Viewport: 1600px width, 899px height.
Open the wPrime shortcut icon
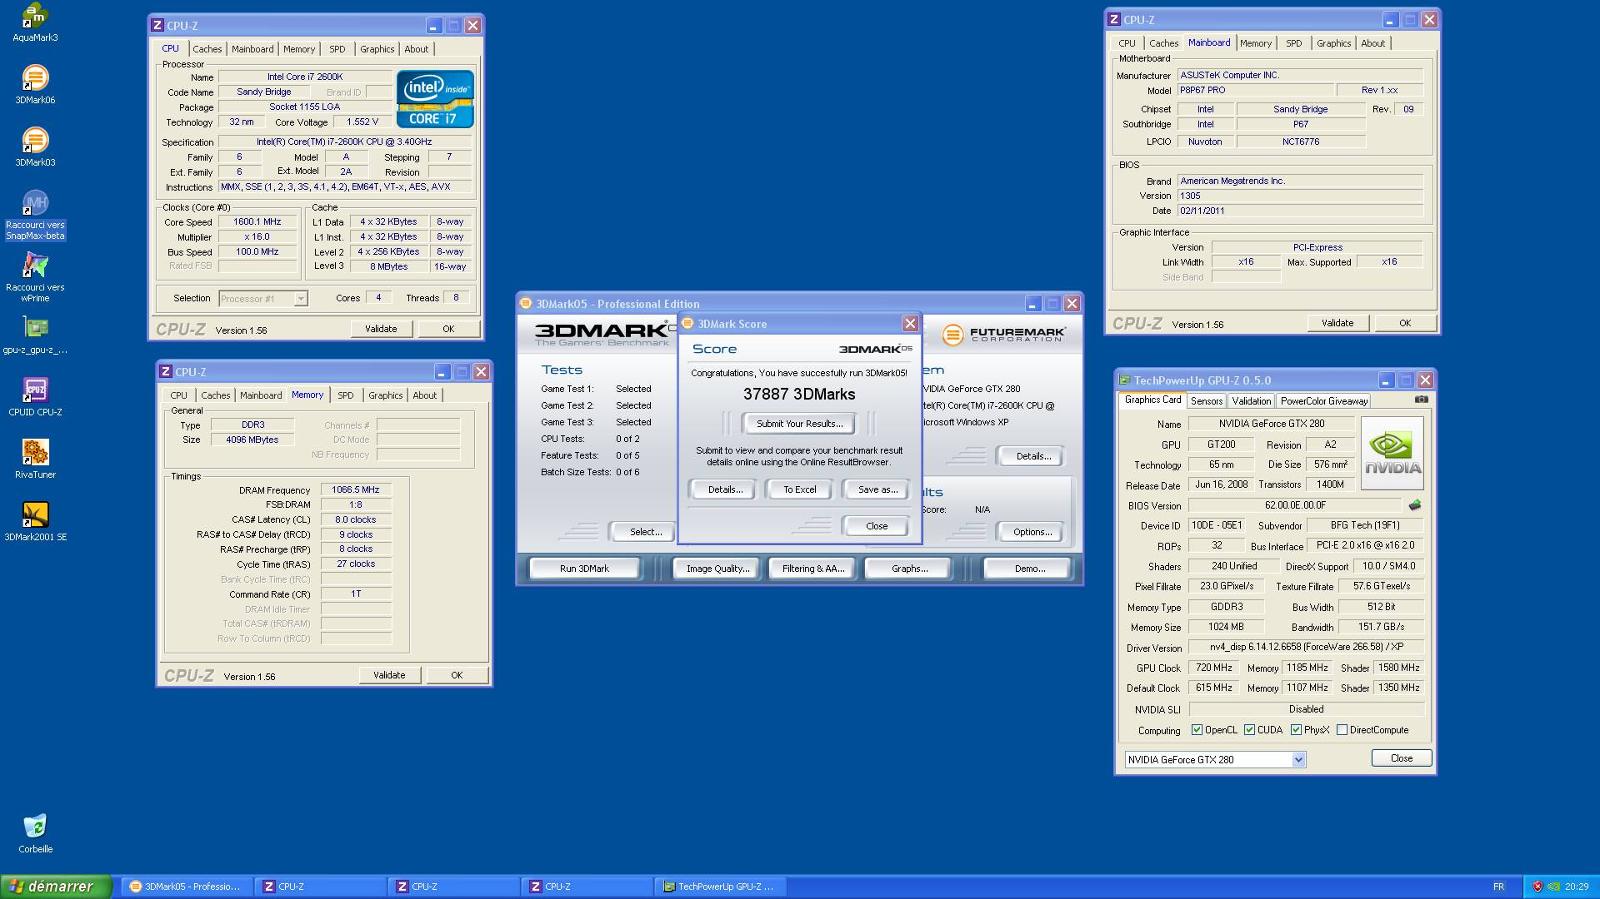click(x=35, y=277)
